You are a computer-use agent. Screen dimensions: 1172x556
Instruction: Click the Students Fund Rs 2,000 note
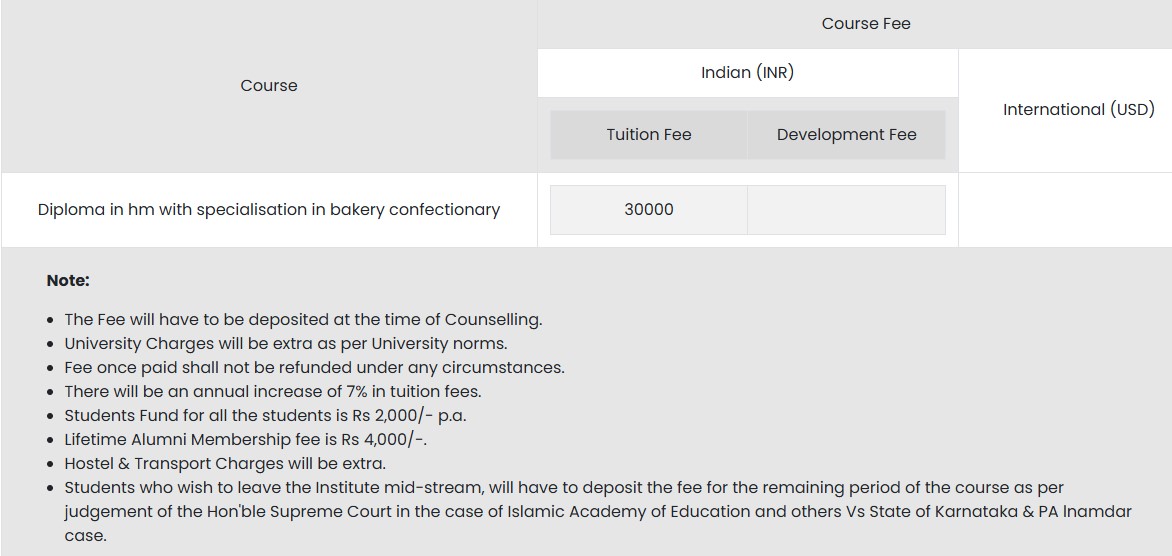[x=265, y=416]
